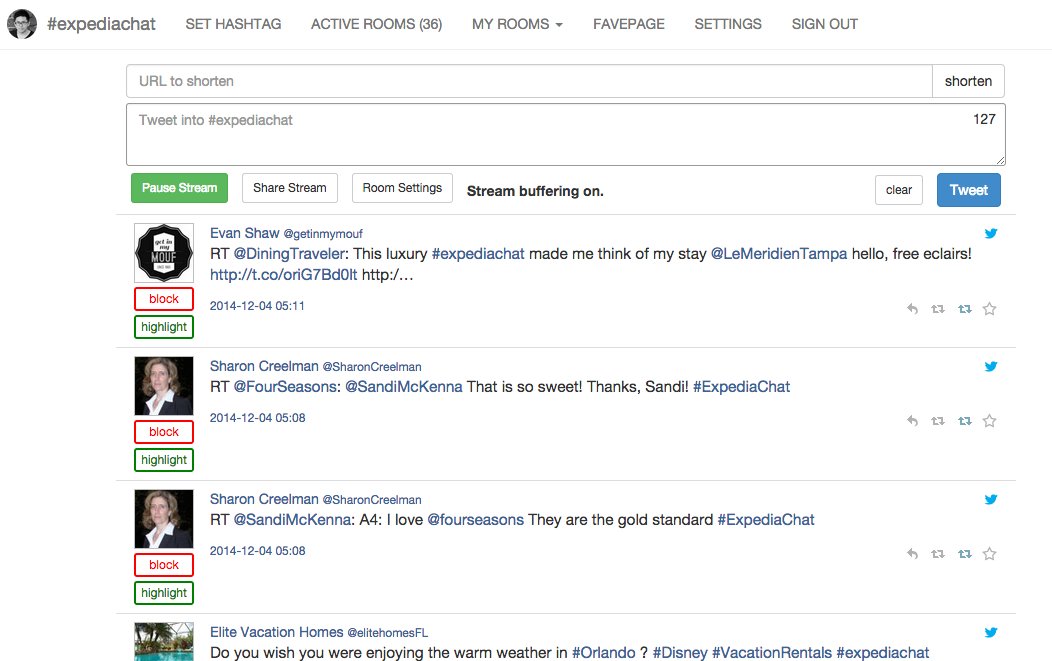Block user Evan Shaw
Viewport: 1052px width, 661px height.
163,299
